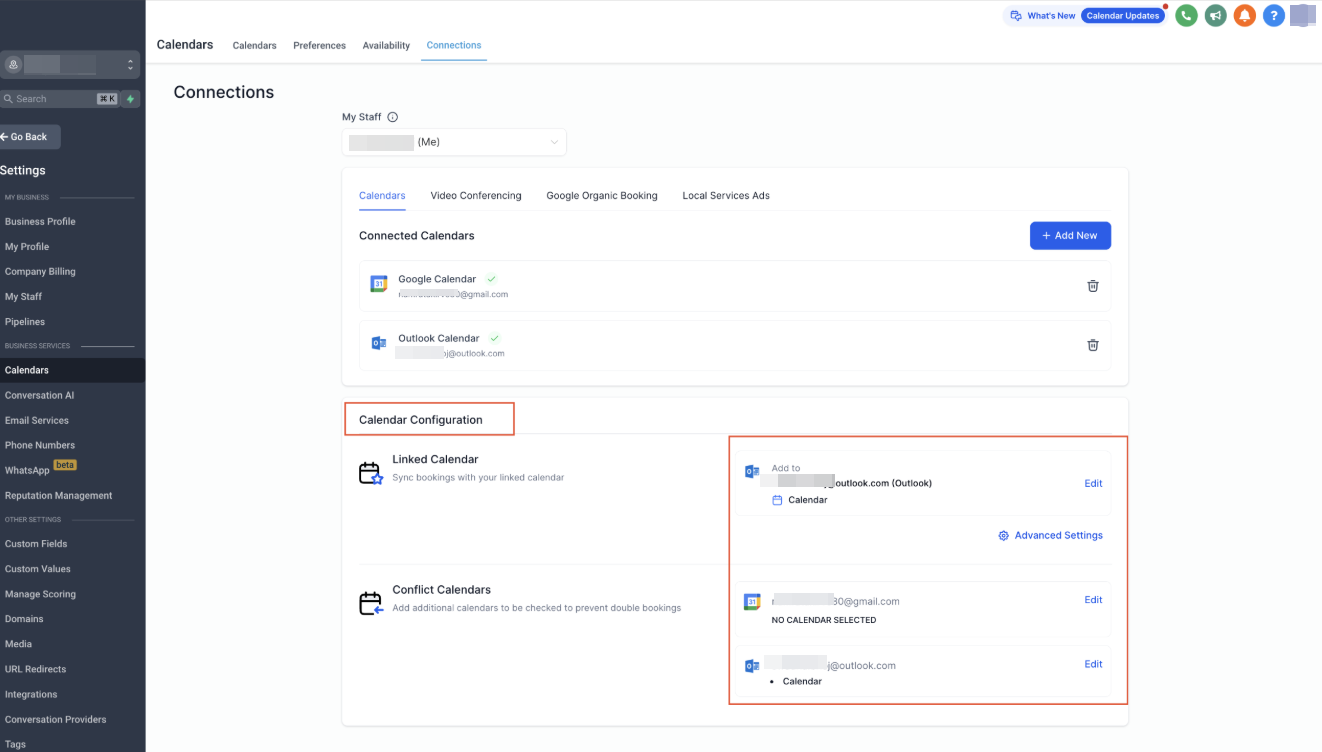Click the My Staff info icon

coord(392,117)
